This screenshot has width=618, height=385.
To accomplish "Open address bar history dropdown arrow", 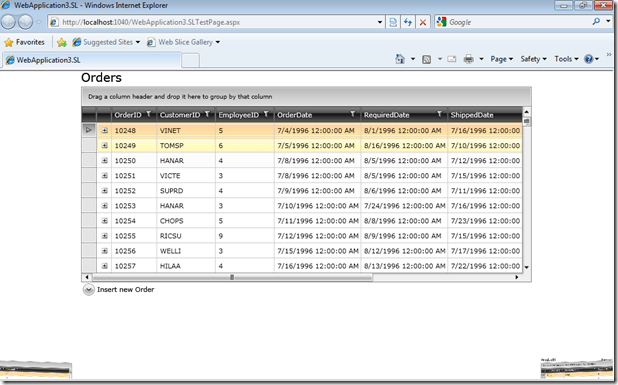I will coord(380,22).
